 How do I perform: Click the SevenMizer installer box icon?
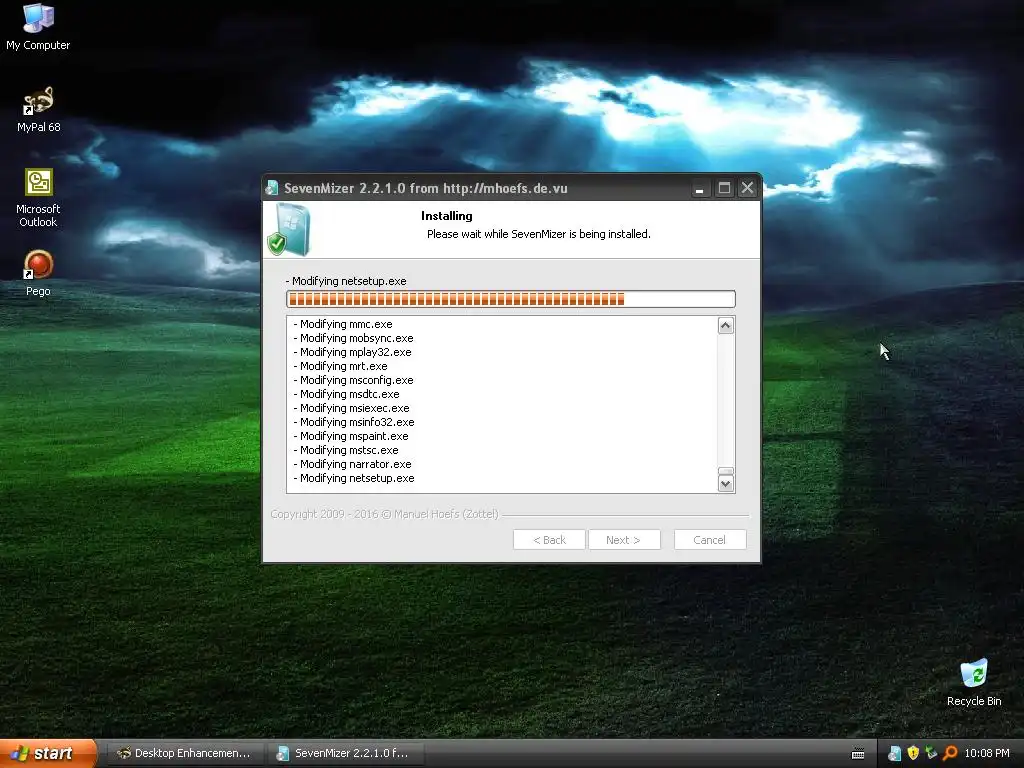coord(289,229)
